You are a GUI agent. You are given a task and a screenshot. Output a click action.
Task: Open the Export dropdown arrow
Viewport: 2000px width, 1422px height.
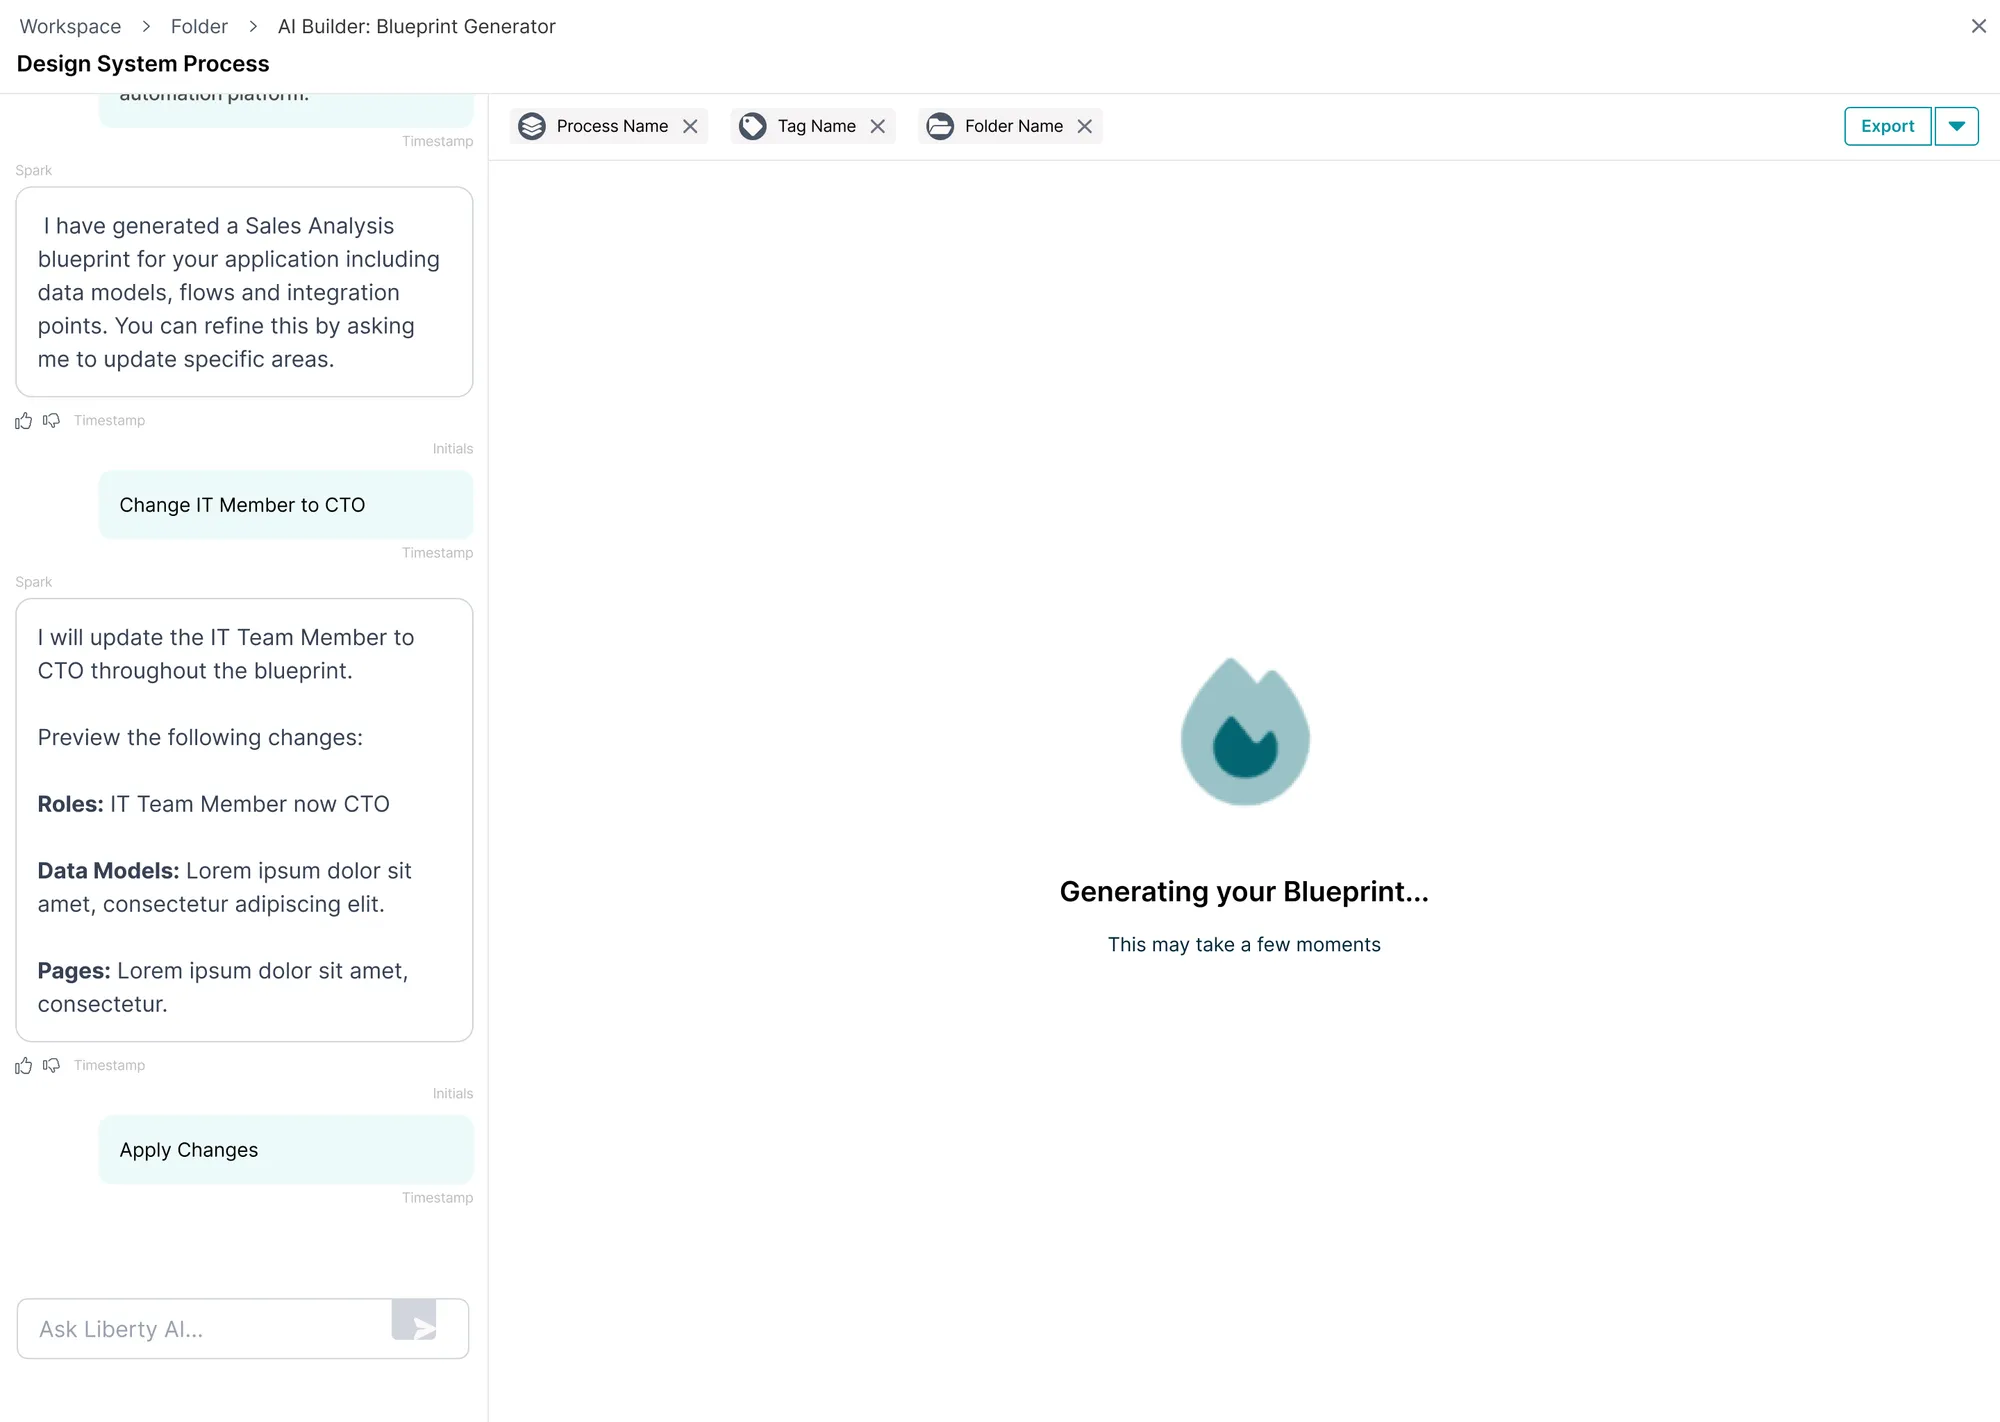[x=1957, y=126]
